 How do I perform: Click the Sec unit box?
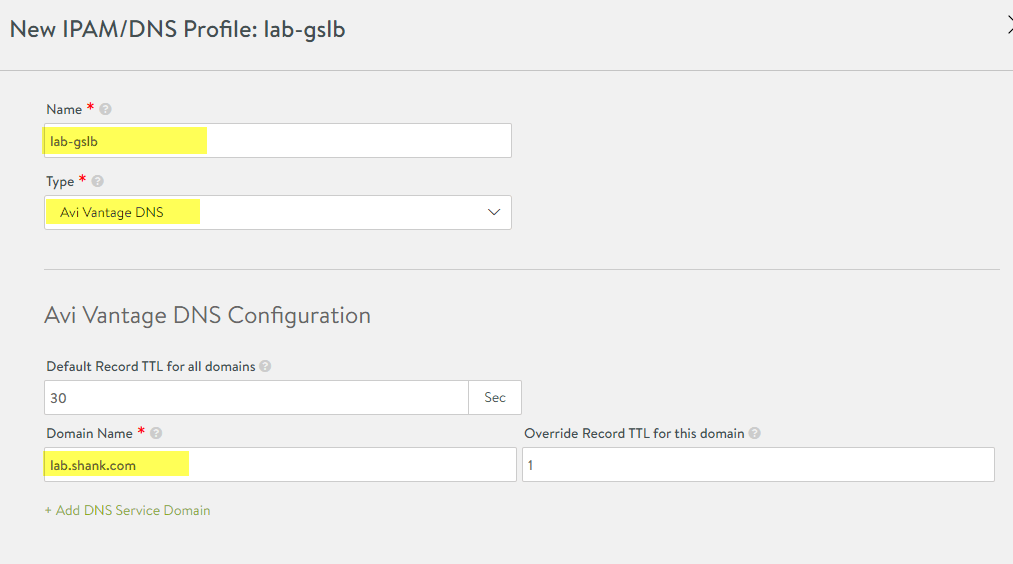[x=495, y=397]
